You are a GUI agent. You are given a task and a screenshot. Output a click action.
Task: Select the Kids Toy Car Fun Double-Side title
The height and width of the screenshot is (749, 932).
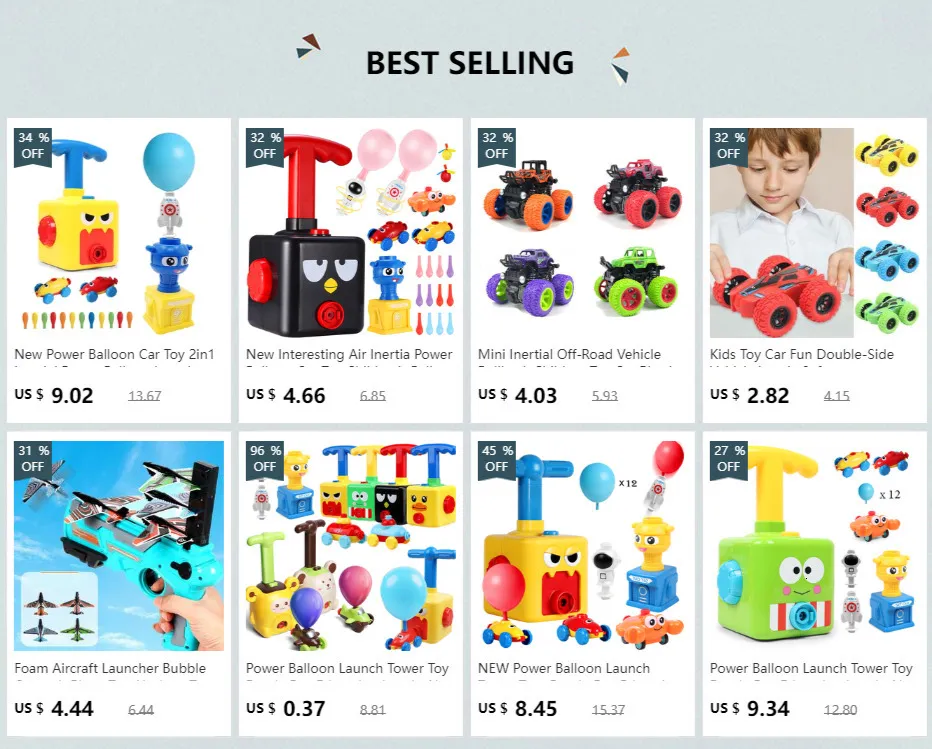[802, 354]
